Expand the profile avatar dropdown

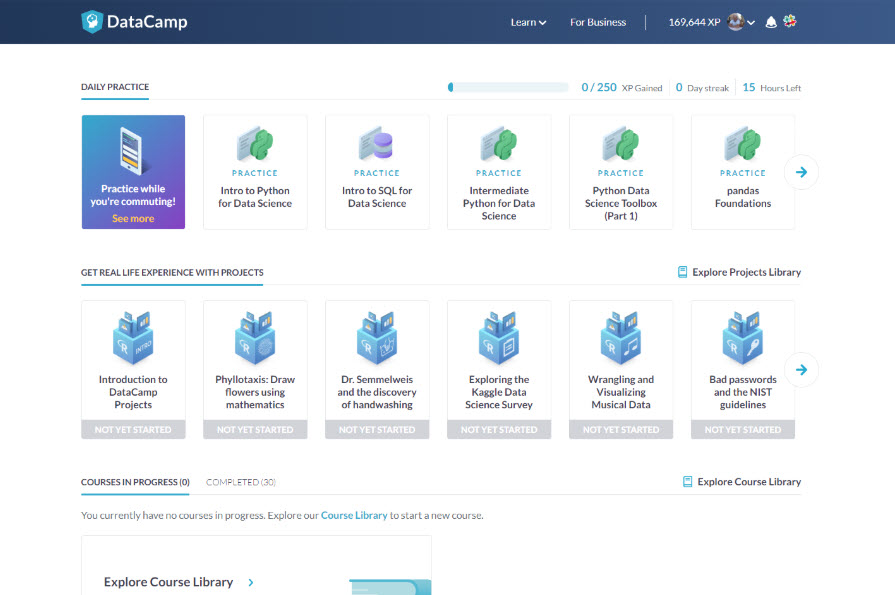(738, 21)
